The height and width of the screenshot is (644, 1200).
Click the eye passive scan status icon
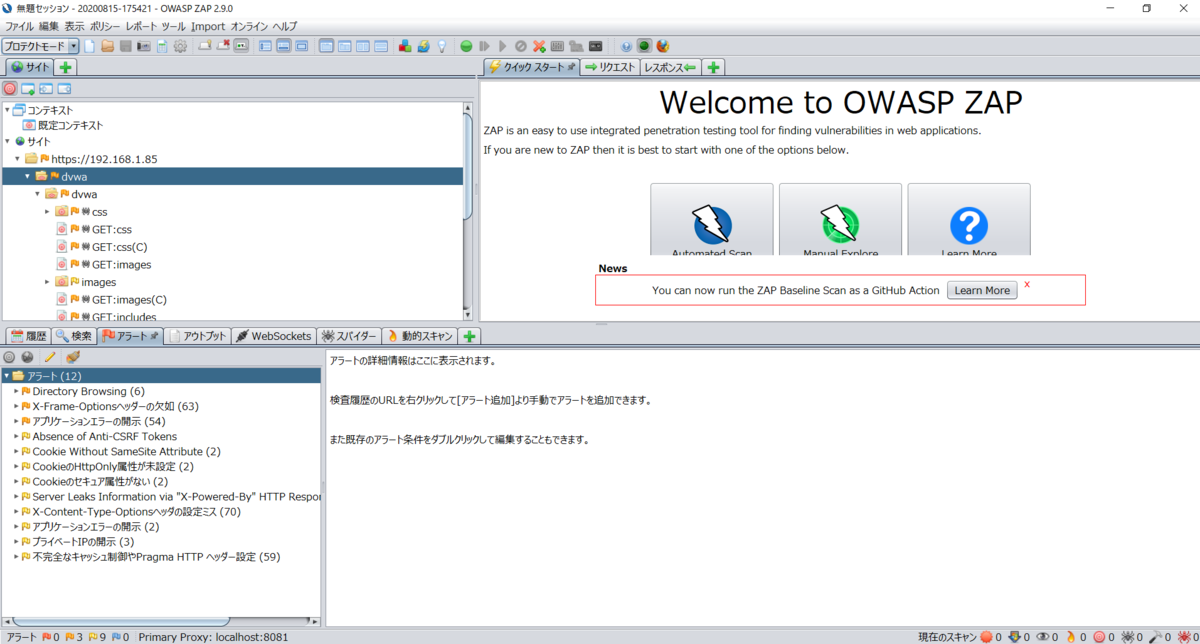[x=1042, y=636]
